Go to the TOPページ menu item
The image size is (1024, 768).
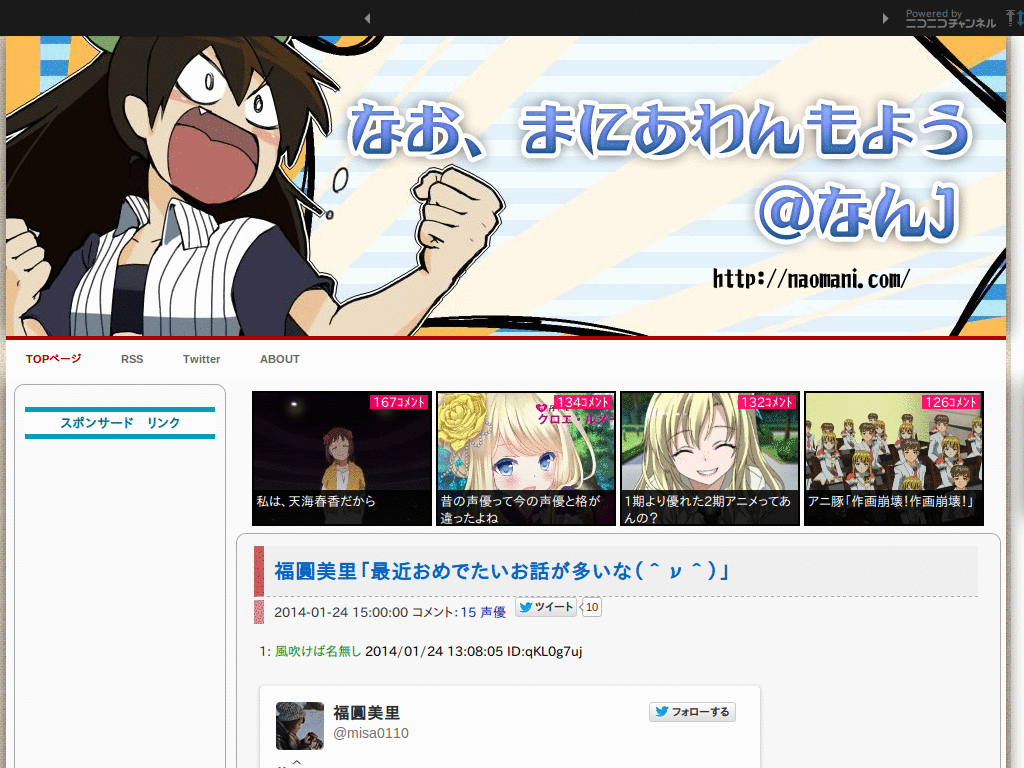point(54,359)
